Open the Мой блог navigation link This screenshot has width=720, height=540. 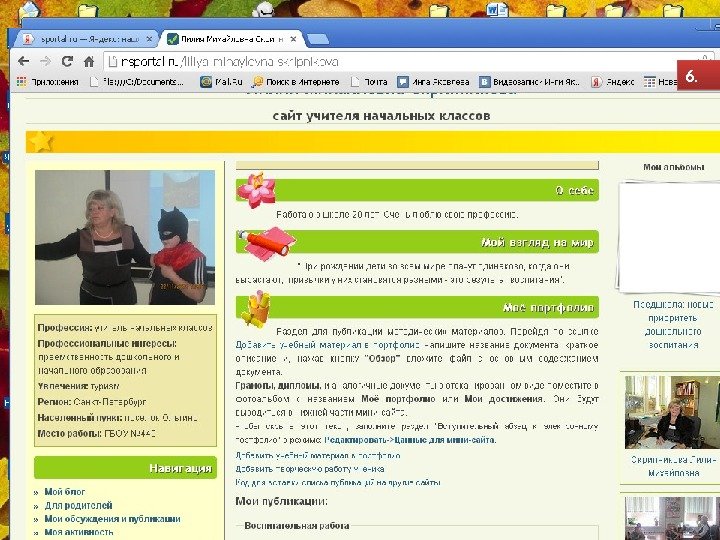[x=65, y=492]
